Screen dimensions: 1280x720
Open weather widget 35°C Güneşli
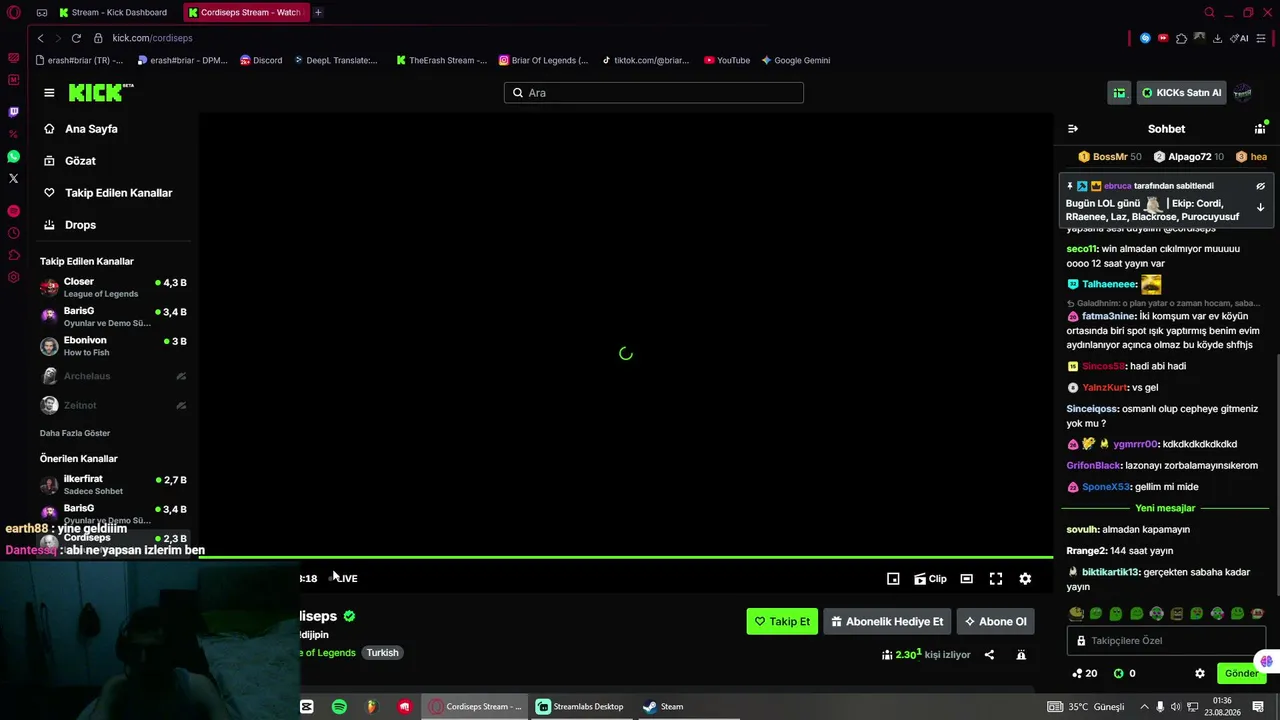pos(1087,707)
